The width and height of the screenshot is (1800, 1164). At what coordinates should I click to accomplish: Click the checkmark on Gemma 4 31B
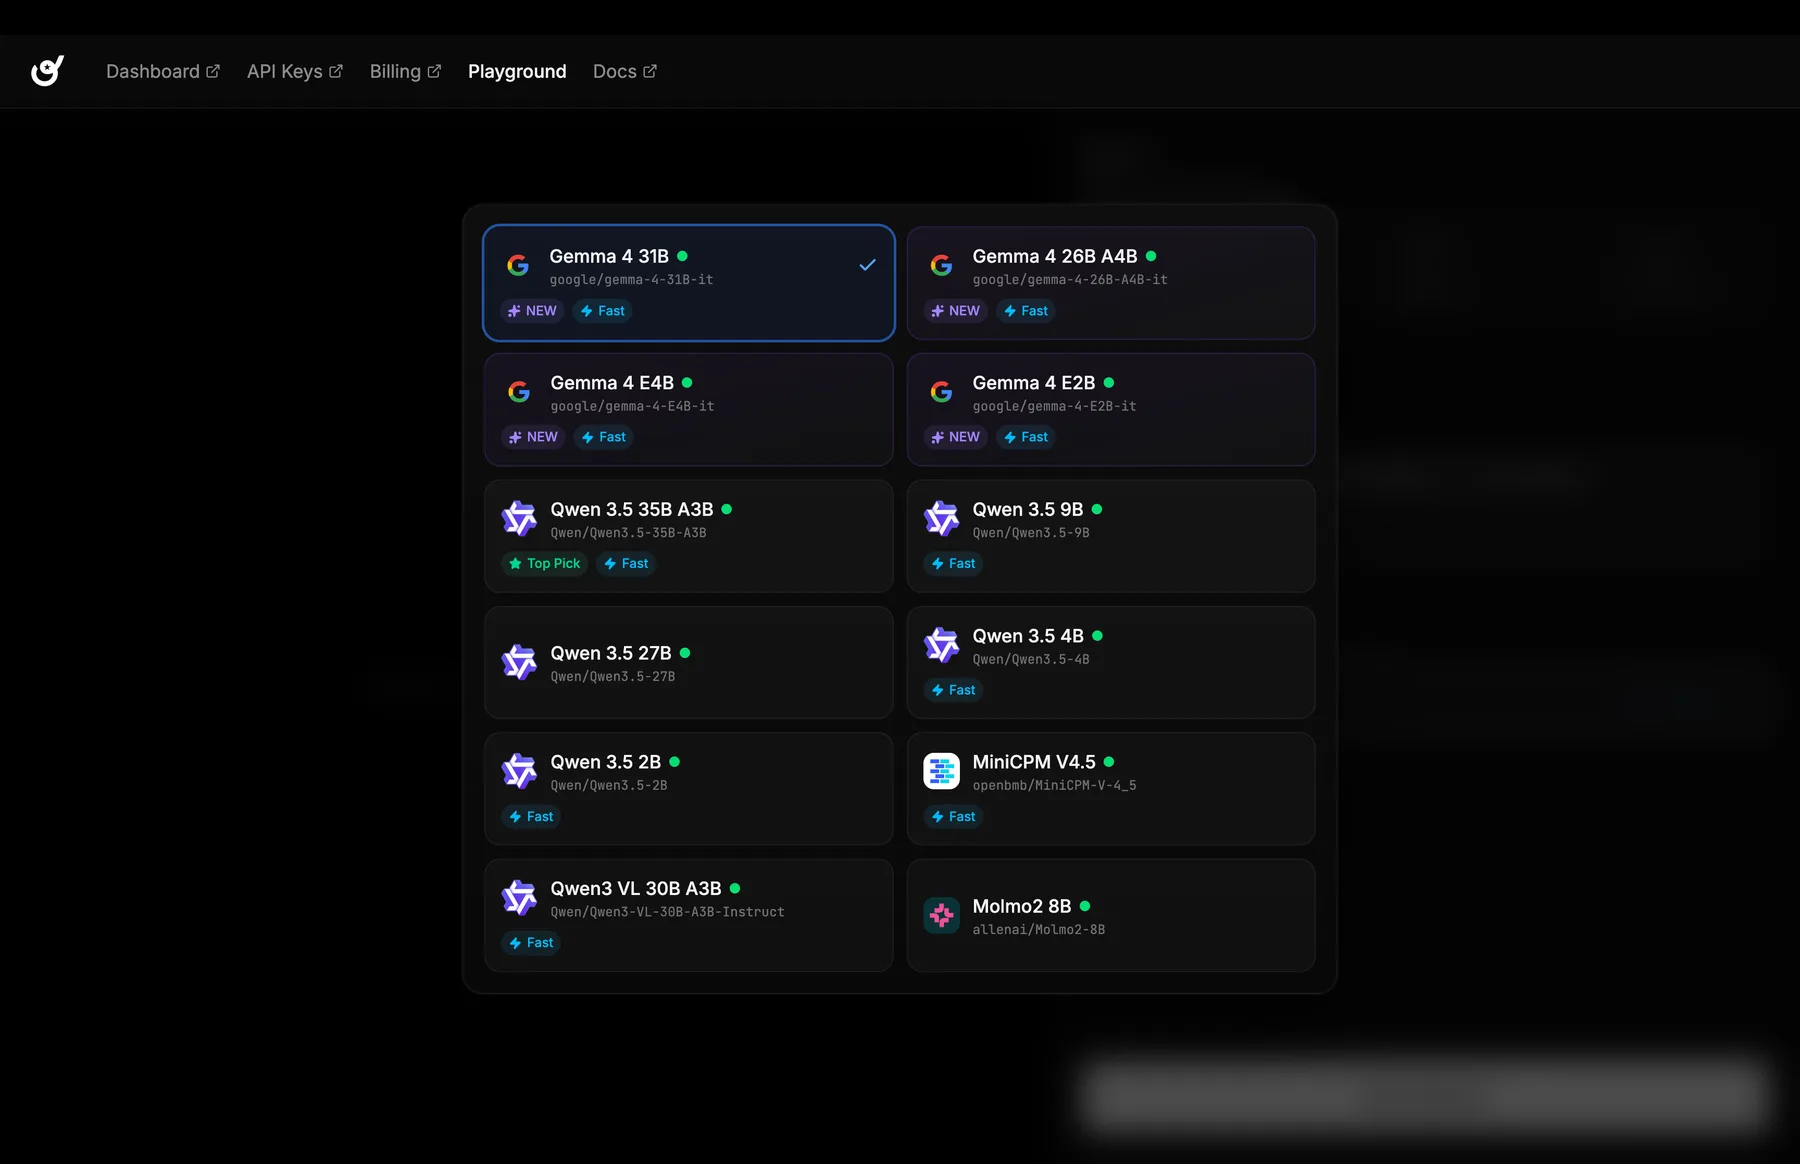pyautogui.click(x=867, y=265)
